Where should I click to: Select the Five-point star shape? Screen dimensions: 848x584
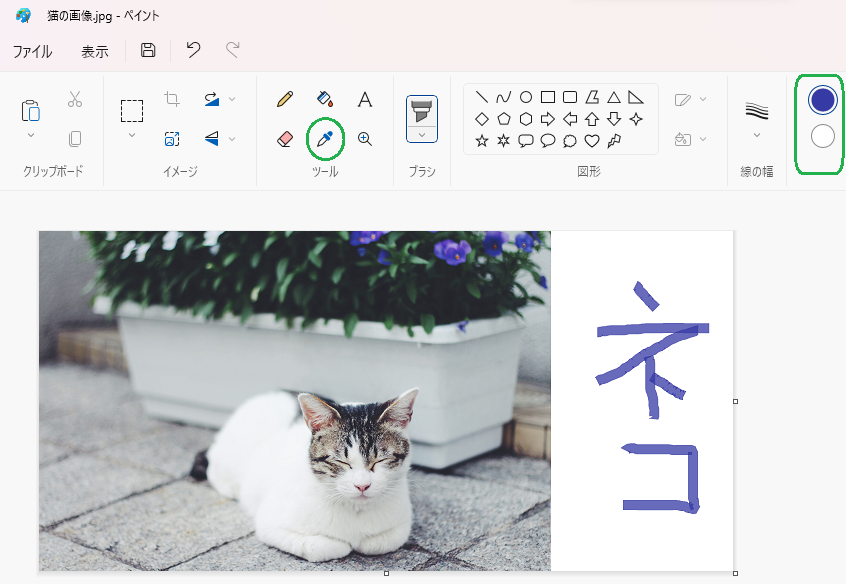click(481, 141)
